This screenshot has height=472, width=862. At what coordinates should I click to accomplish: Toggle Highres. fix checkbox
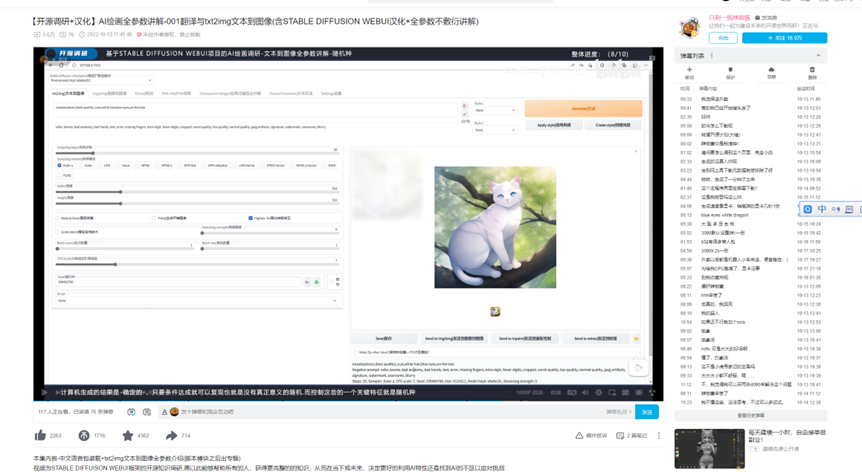coord(251,218)
